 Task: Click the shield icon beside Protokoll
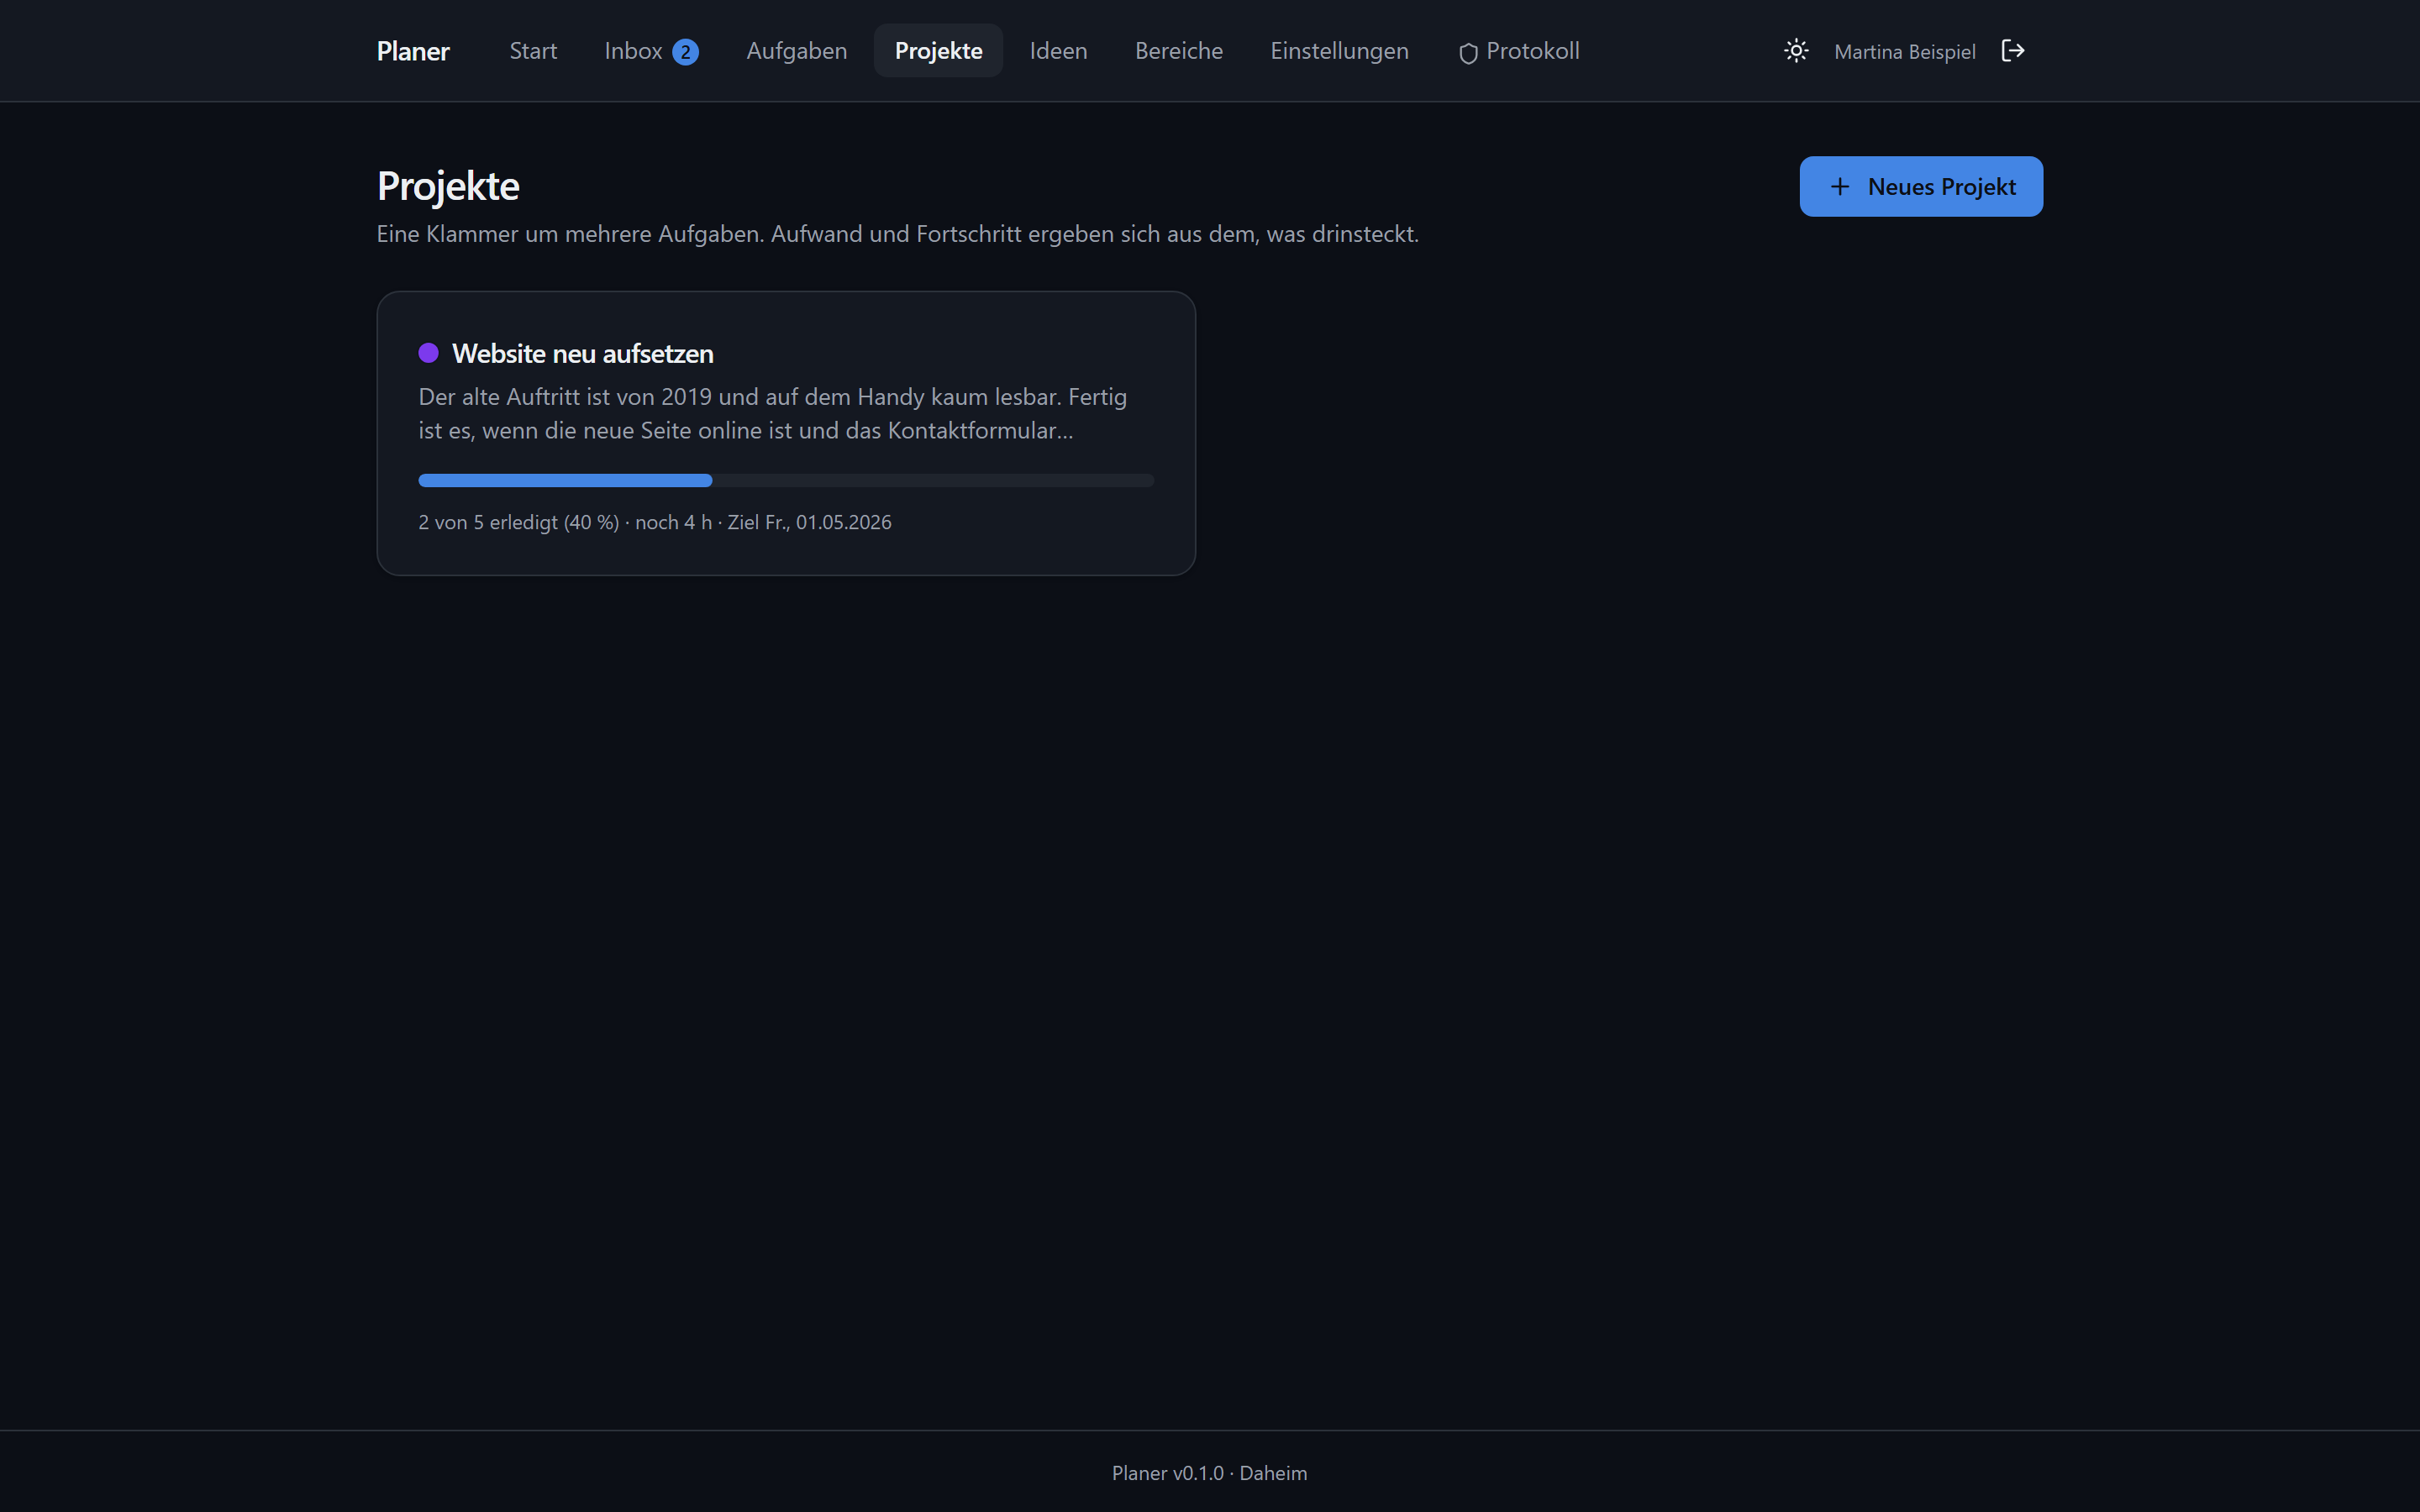(1468, 53)
